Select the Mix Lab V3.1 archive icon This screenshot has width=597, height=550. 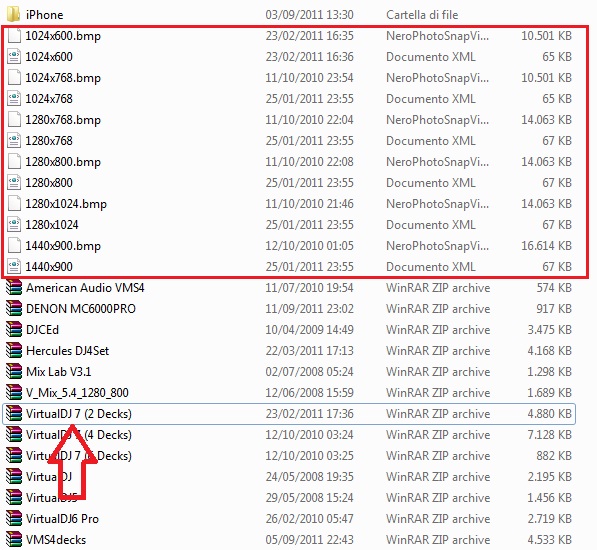pyautogui.click(x=14, y=371)
